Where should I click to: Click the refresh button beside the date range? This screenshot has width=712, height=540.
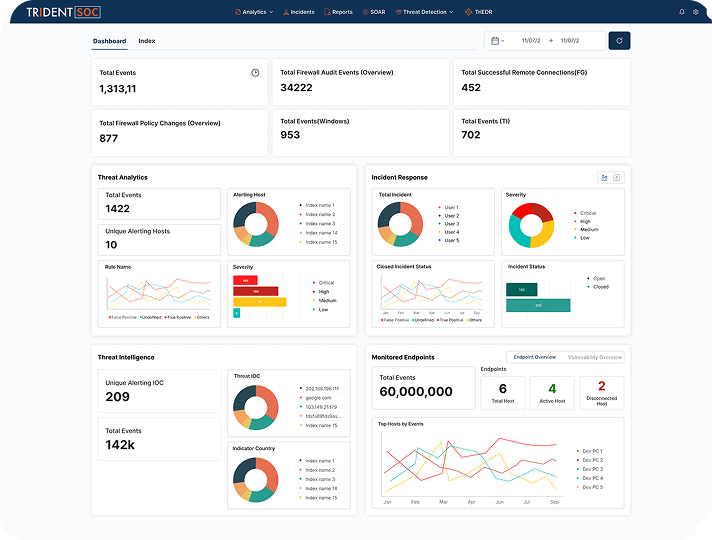click(619, 41)
